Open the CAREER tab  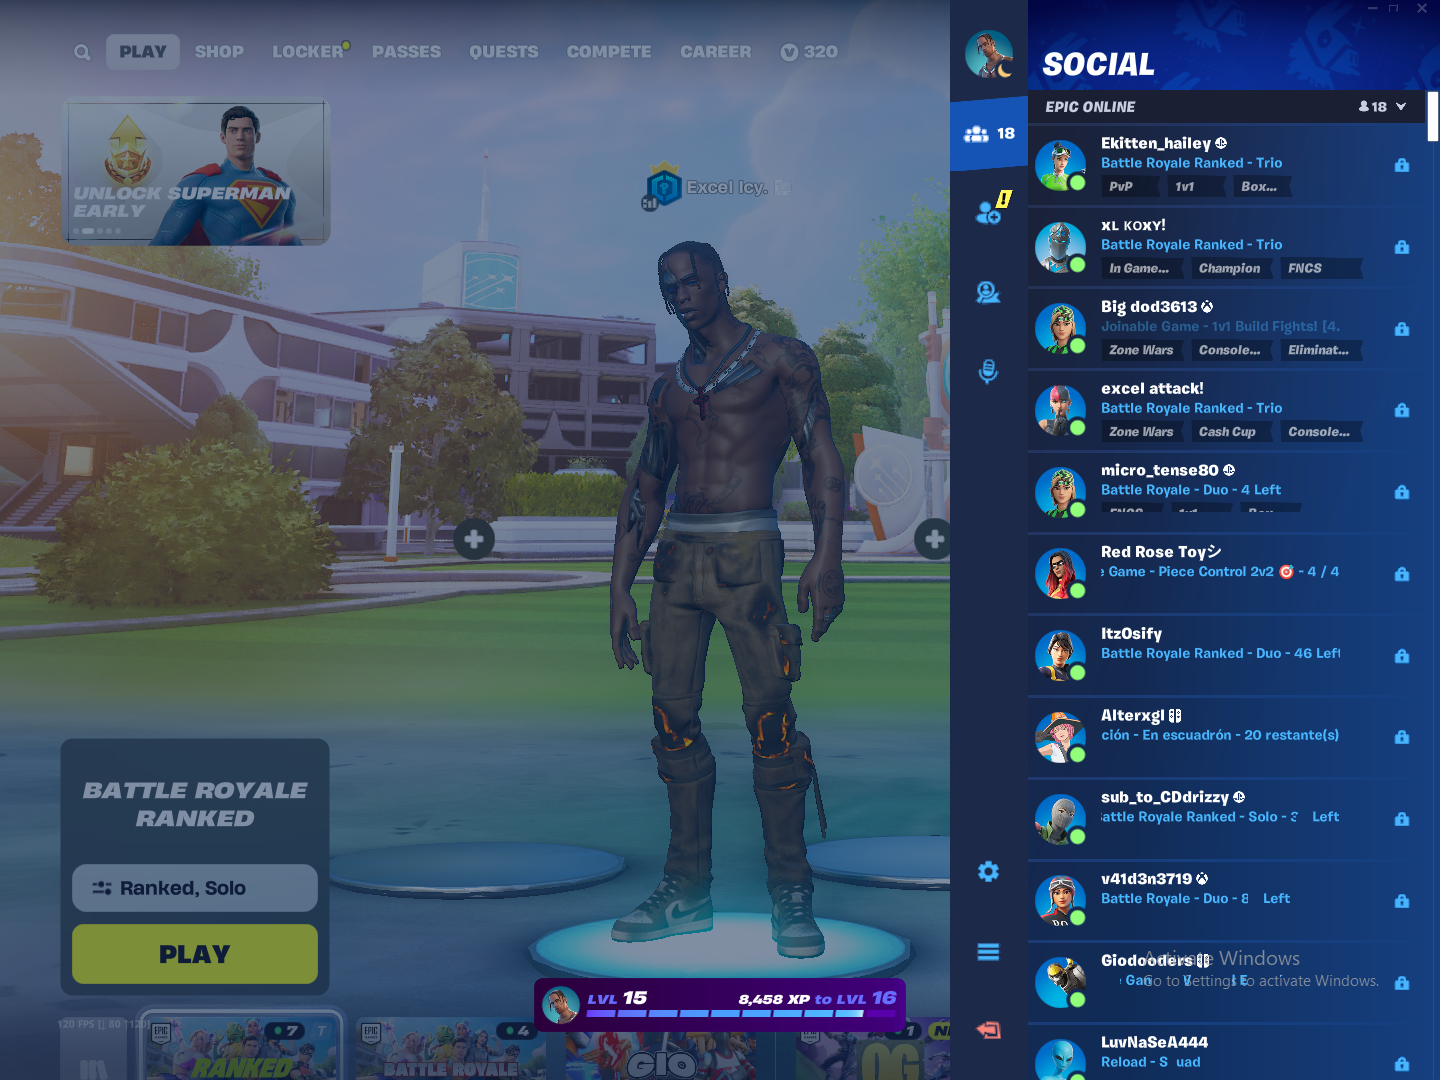tap(716, 52)
